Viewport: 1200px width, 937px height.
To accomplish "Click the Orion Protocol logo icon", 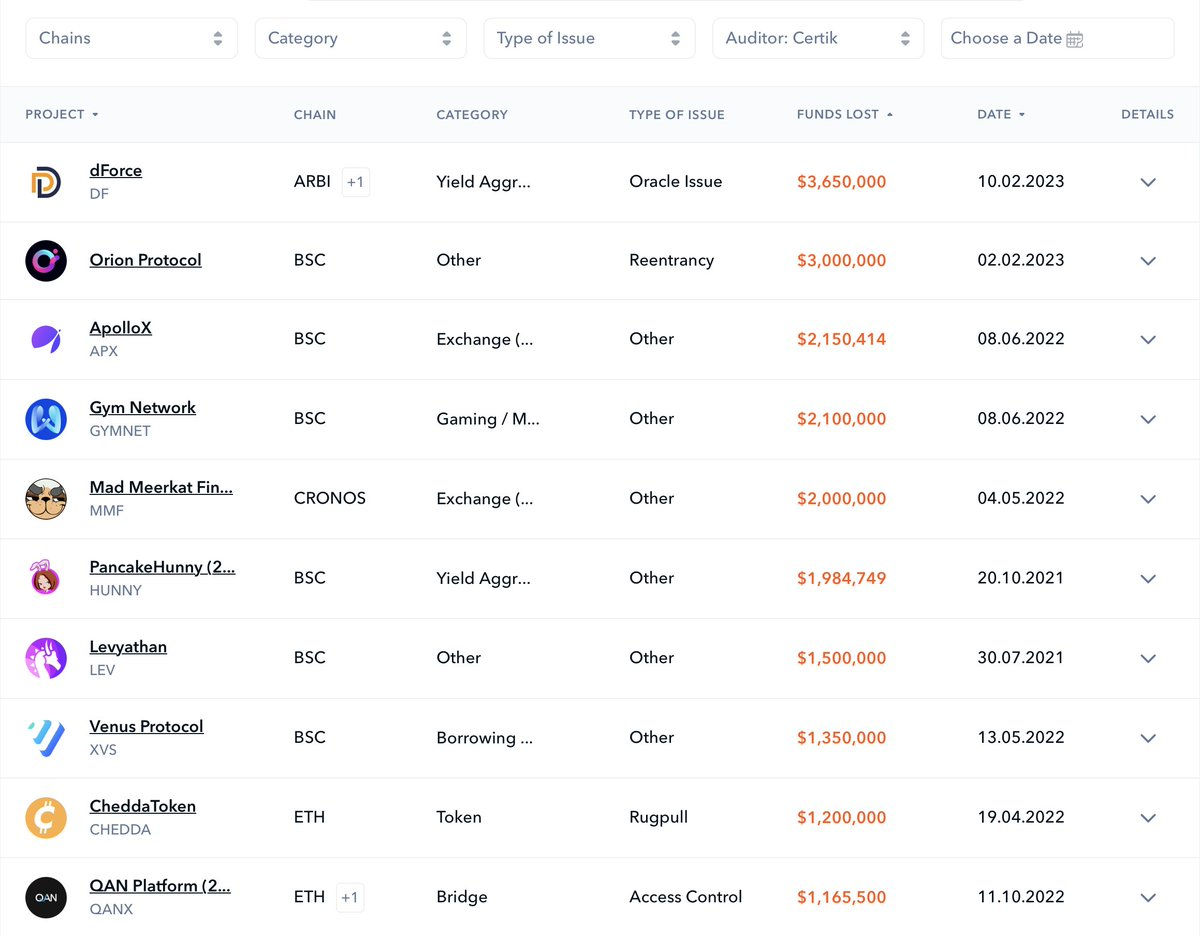I will pos(46,261).
